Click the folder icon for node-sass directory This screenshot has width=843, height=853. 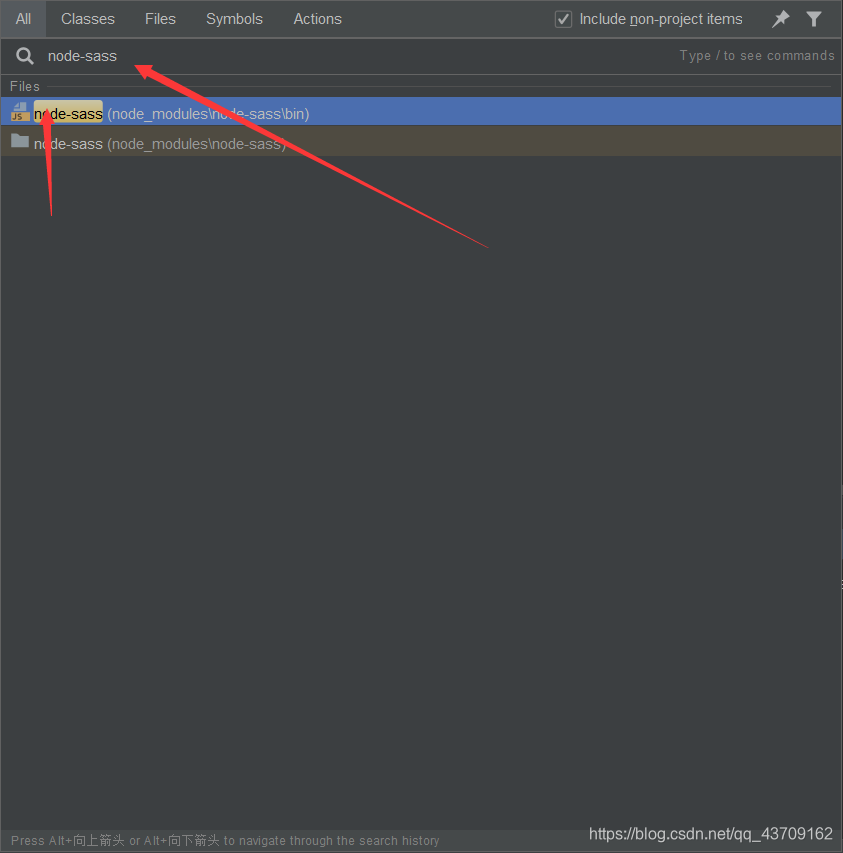[20, 141]
